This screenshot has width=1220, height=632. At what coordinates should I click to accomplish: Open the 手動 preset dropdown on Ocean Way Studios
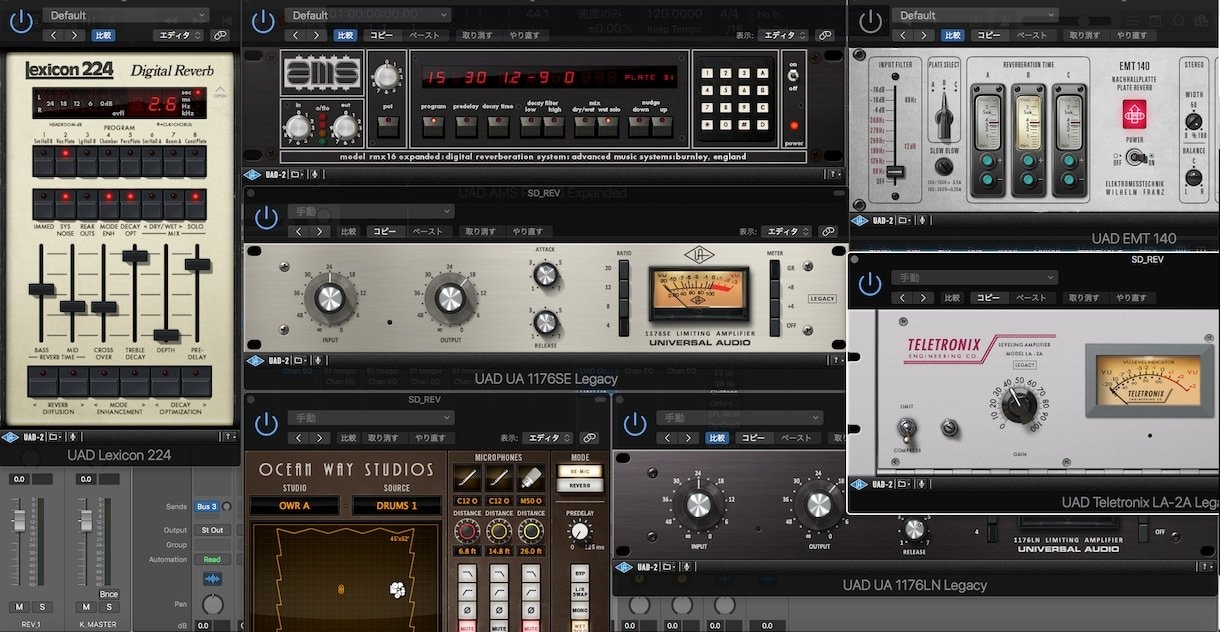pos(370,417)
